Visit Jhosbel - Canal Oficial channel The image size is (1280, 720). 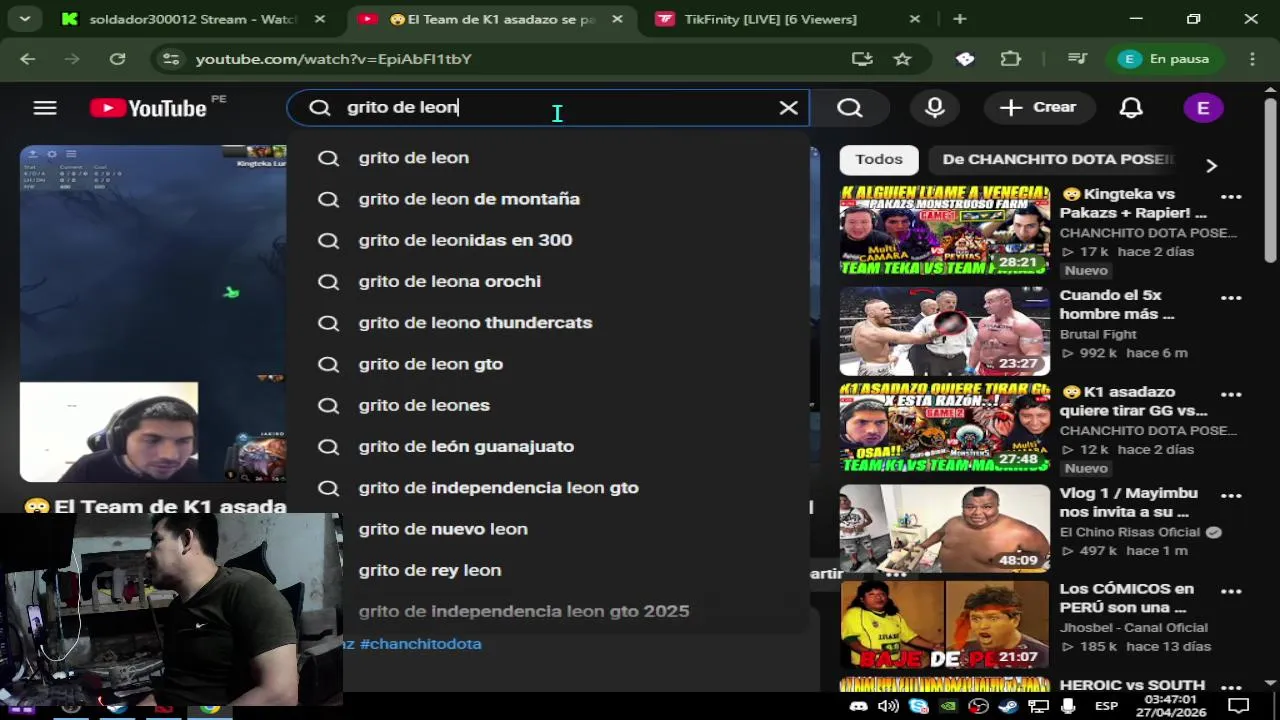pyautogui.click(x=1134, y=628)
